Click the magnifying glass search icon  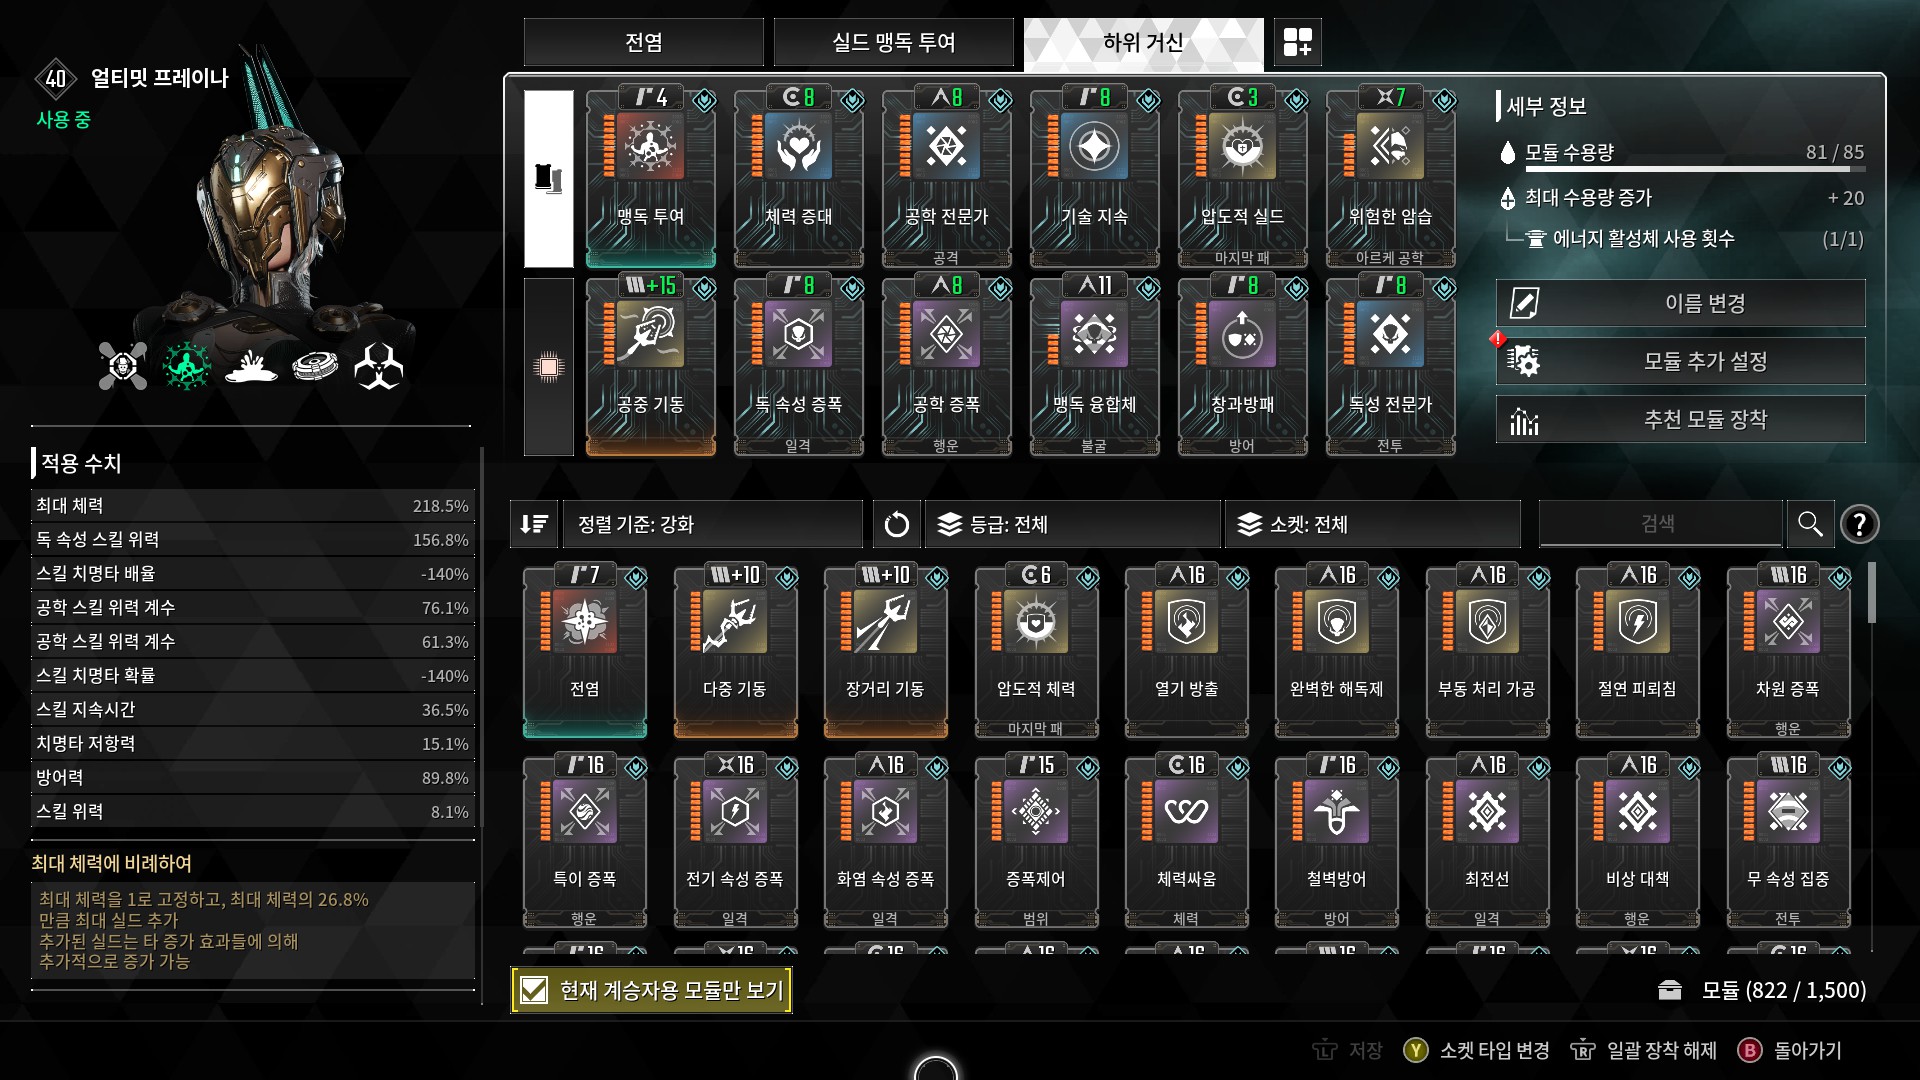[1809, 524]
